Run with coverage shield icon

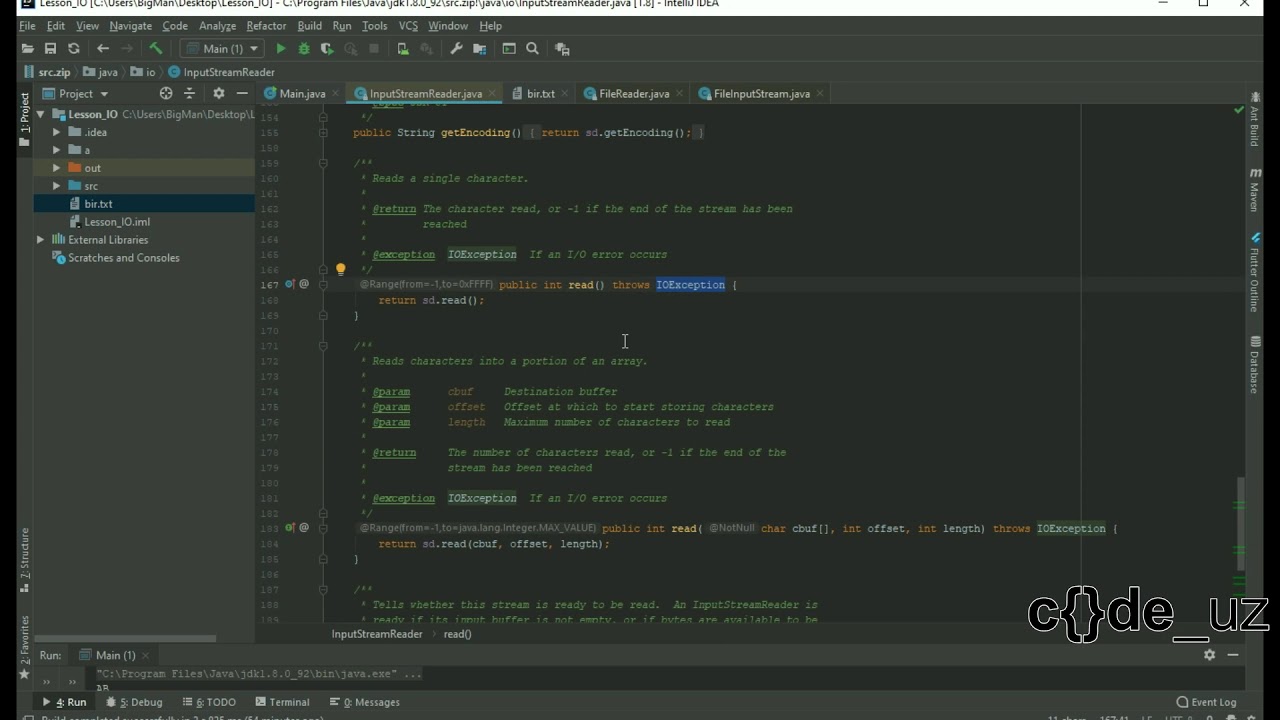[327, 49]
